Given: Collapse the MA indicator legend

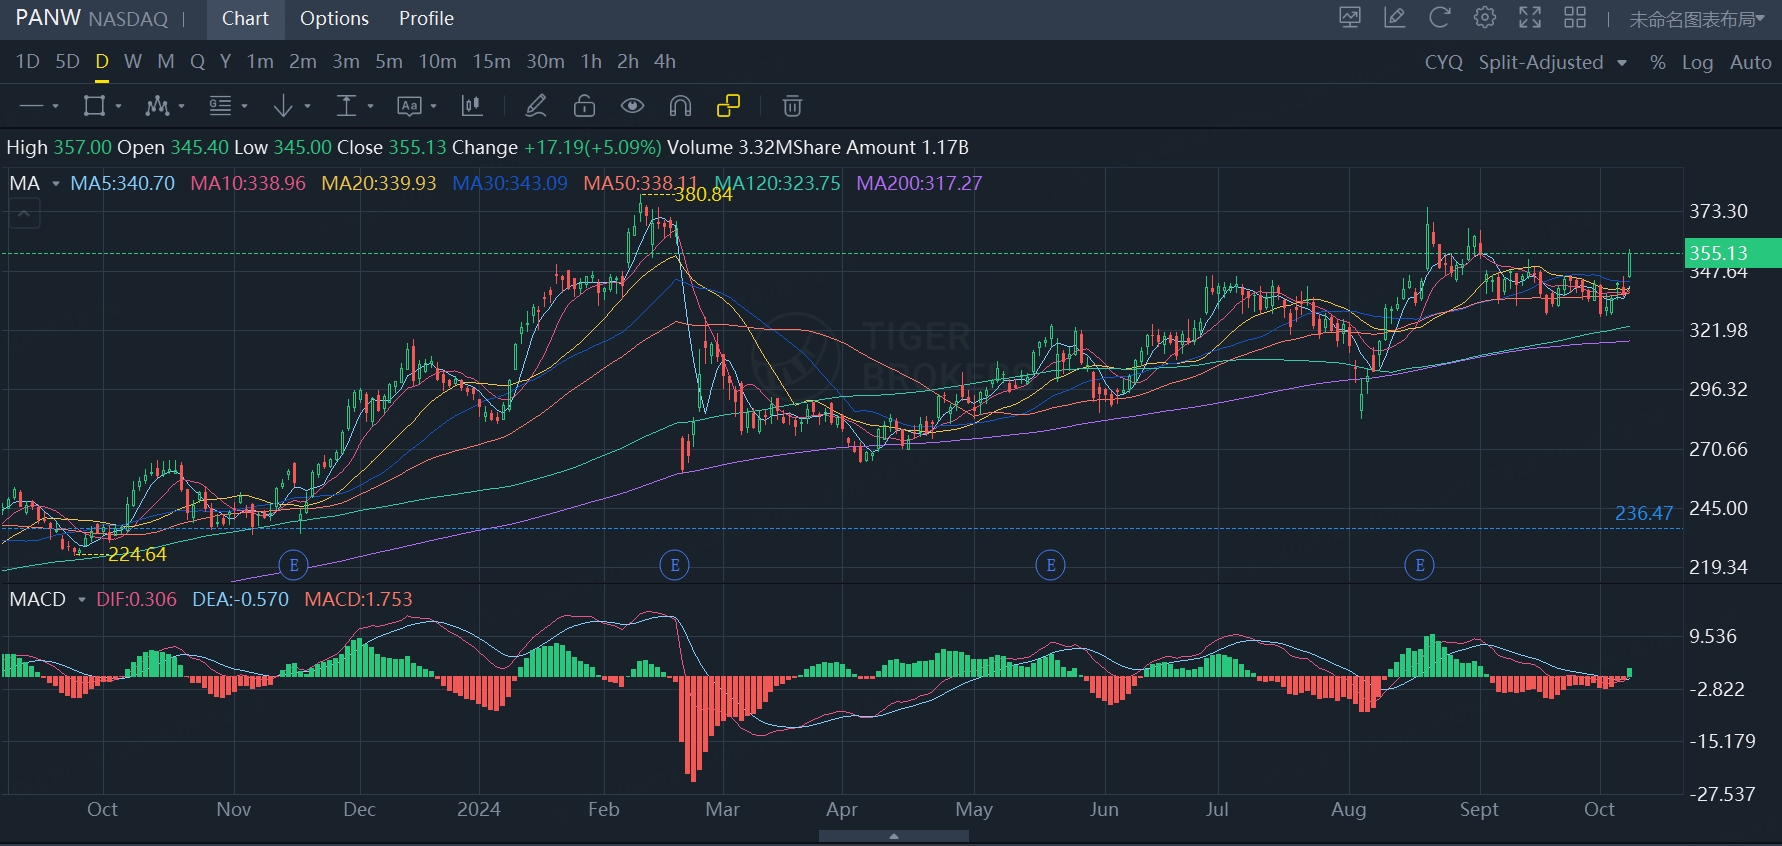Looking at the screenshot, I should 25,213.
